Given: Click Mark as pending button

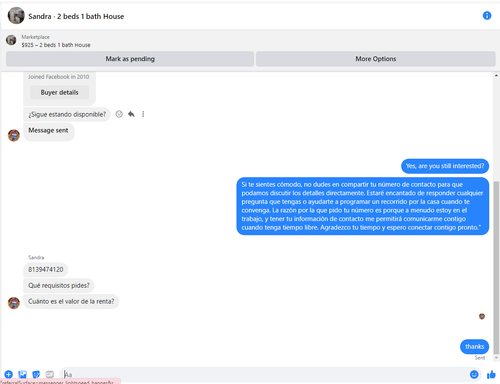Looking at the screenshot, I should 130,59.
